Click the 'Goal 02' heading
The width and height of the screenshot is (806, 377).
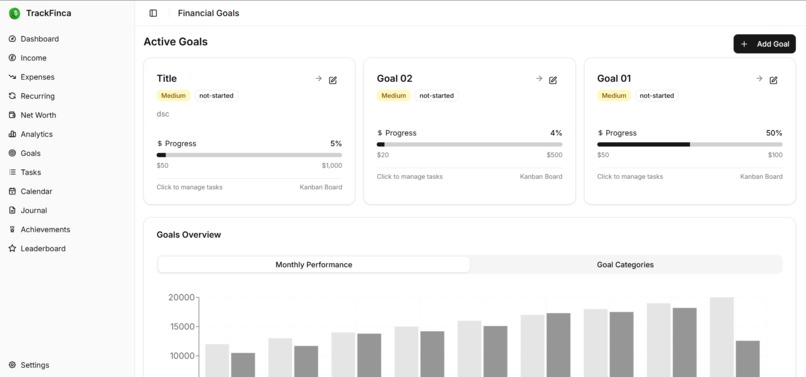(x=394, y=79)
